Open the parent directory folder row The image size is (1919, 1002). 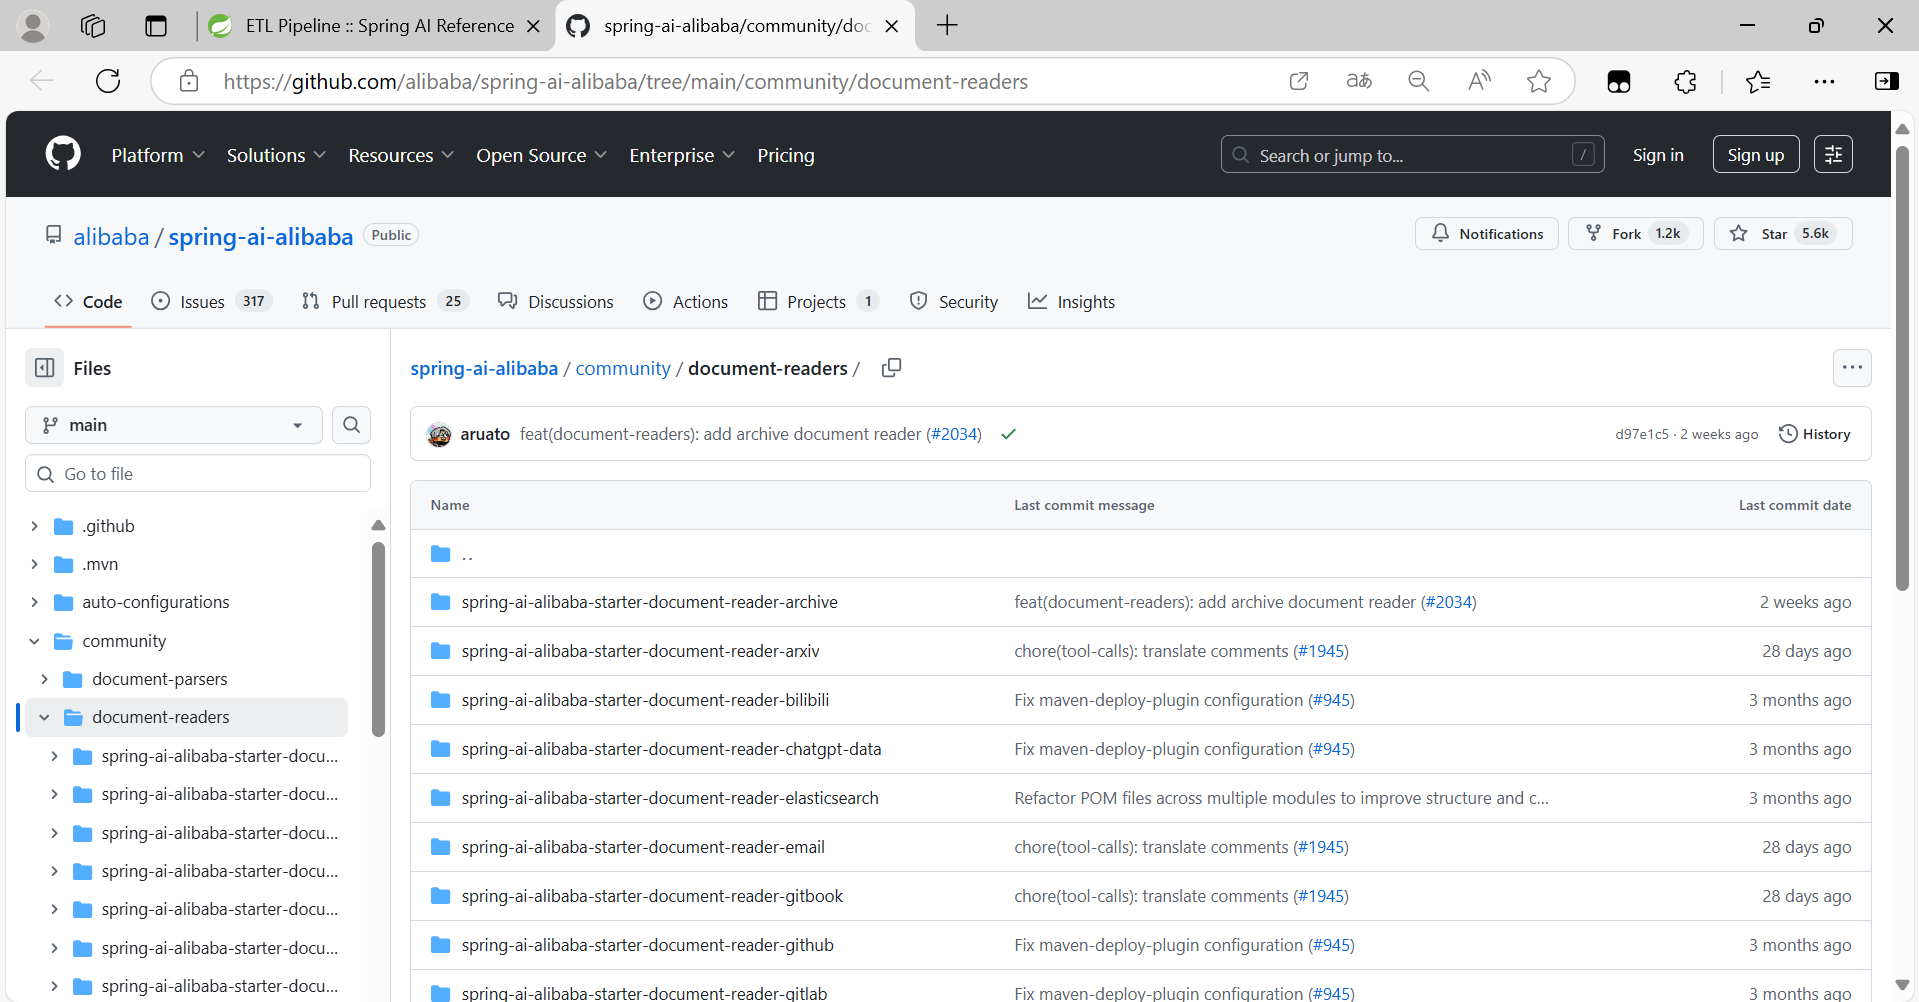point(1140,553)
